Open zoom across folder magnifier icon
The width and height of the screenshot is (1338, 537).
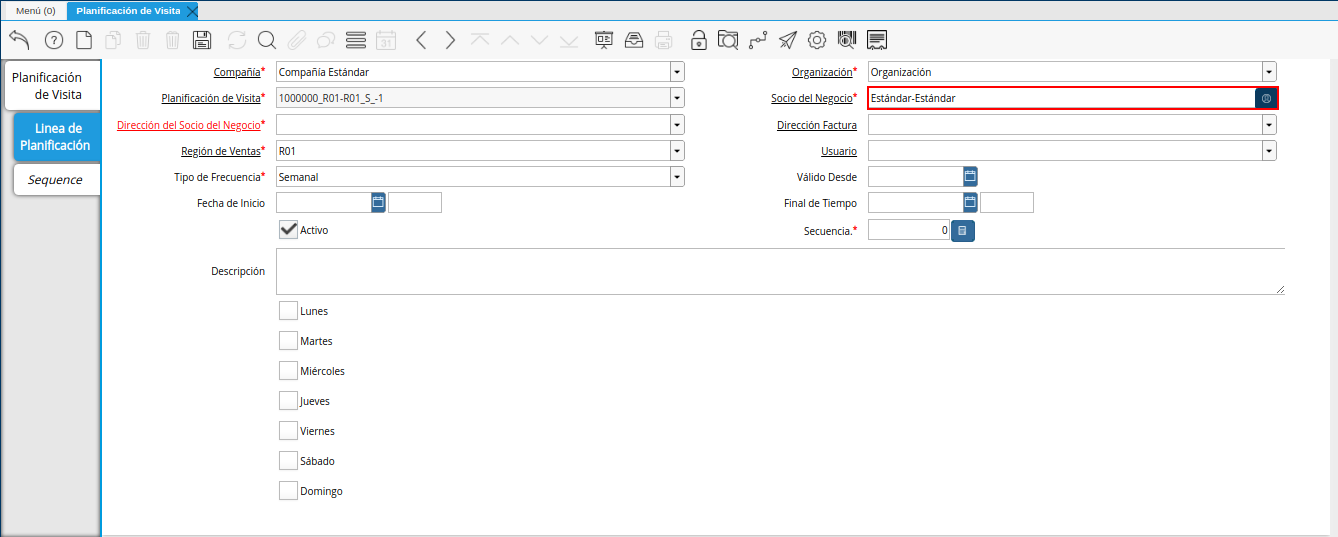click(728, 40)
